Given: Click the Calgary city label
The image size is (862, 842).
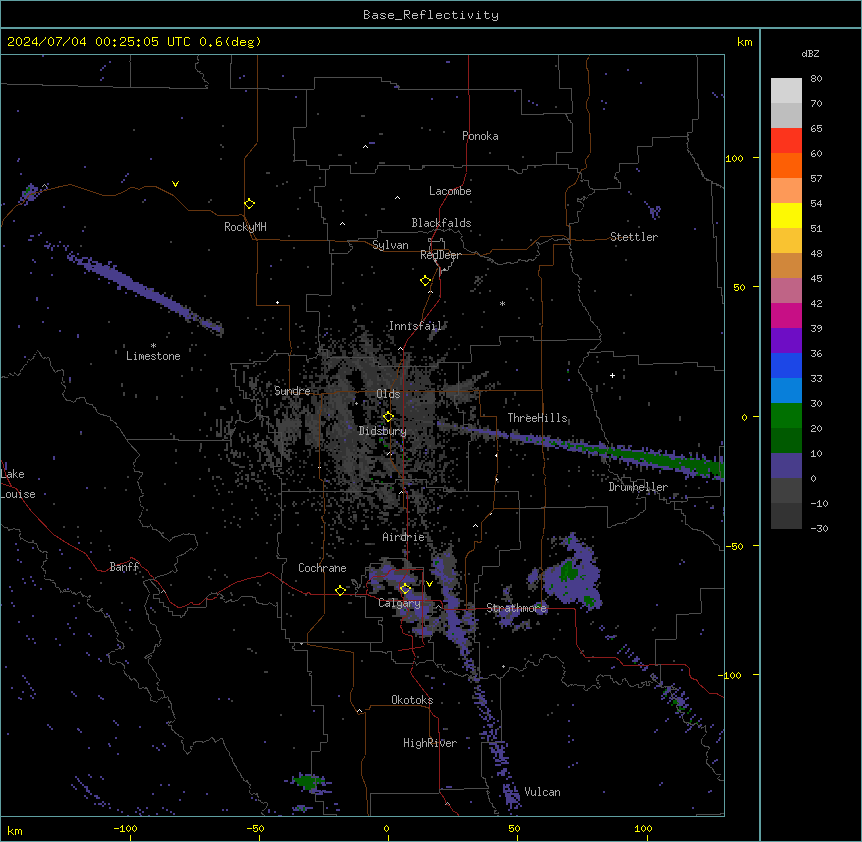Looking at the screenshot, I should [399, 603].
